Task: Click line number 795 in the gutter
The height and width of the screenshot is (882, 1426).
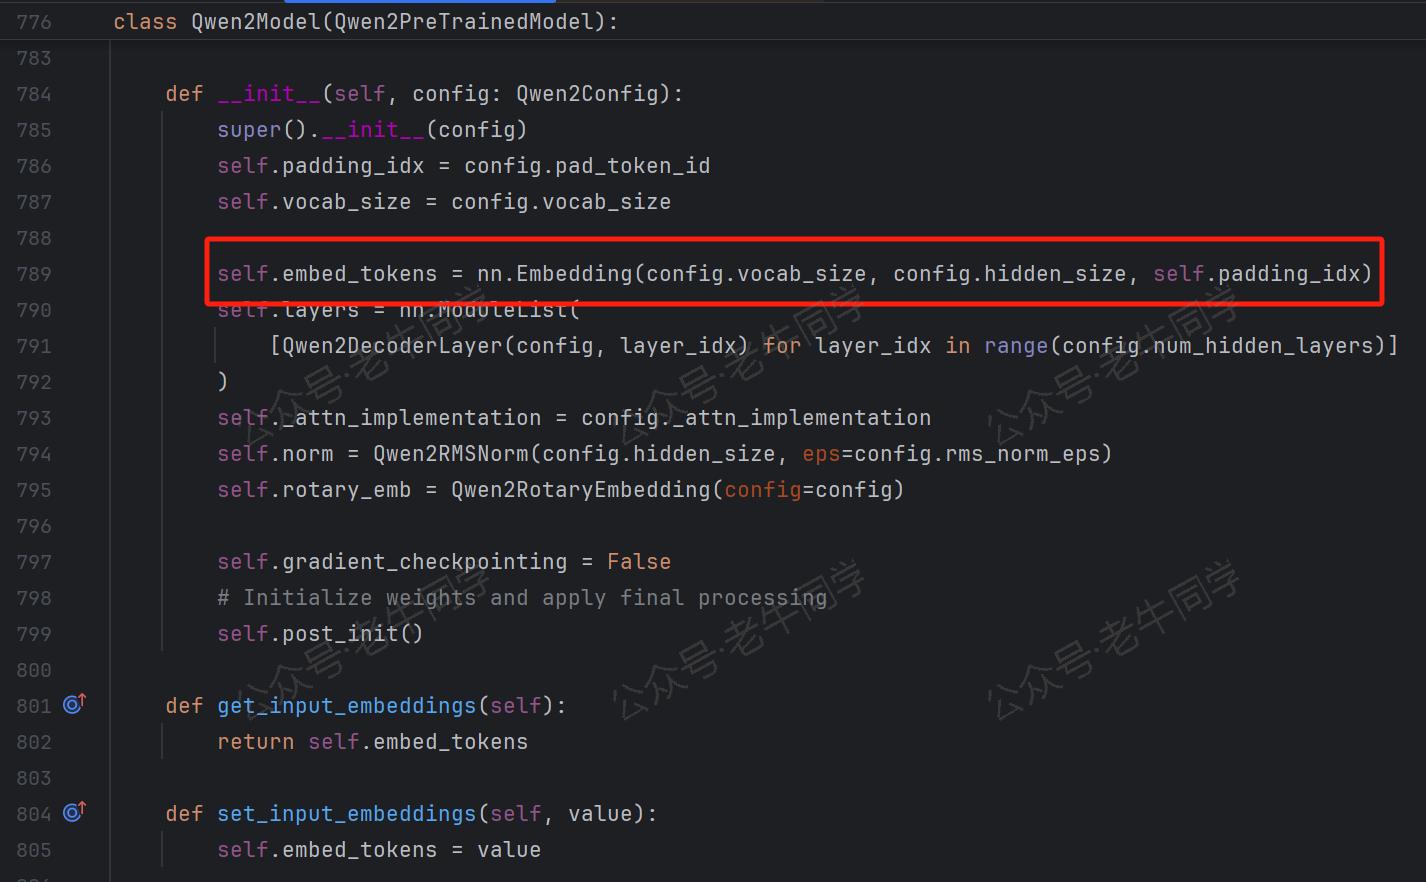Action: (34, 490)
